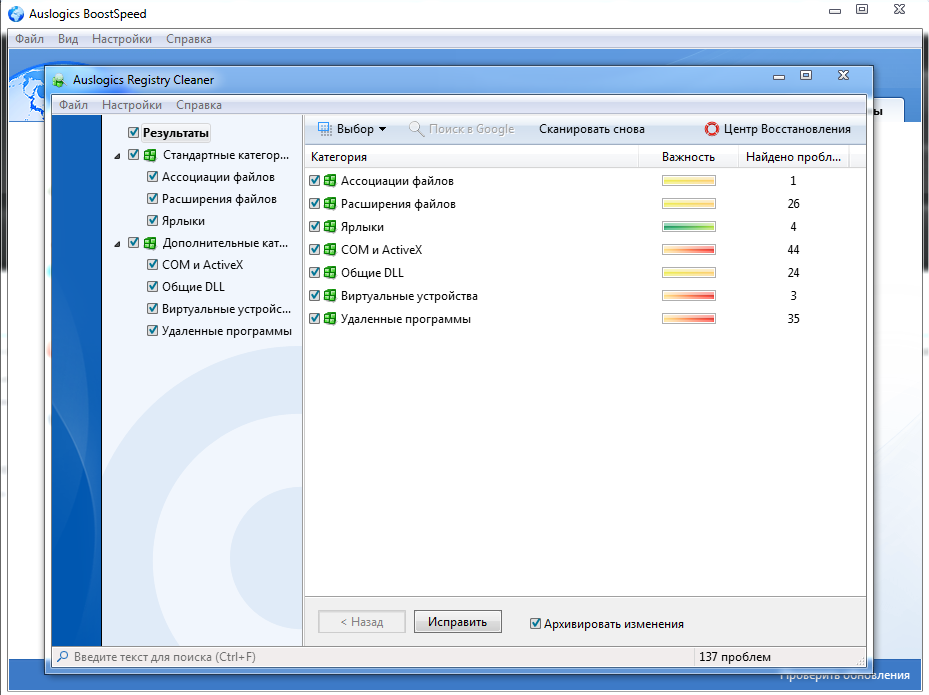Click the green icon of COM и ActiveX row
Image resolution: width=929 pixels, height=695 pixels.
click(330, 249)
